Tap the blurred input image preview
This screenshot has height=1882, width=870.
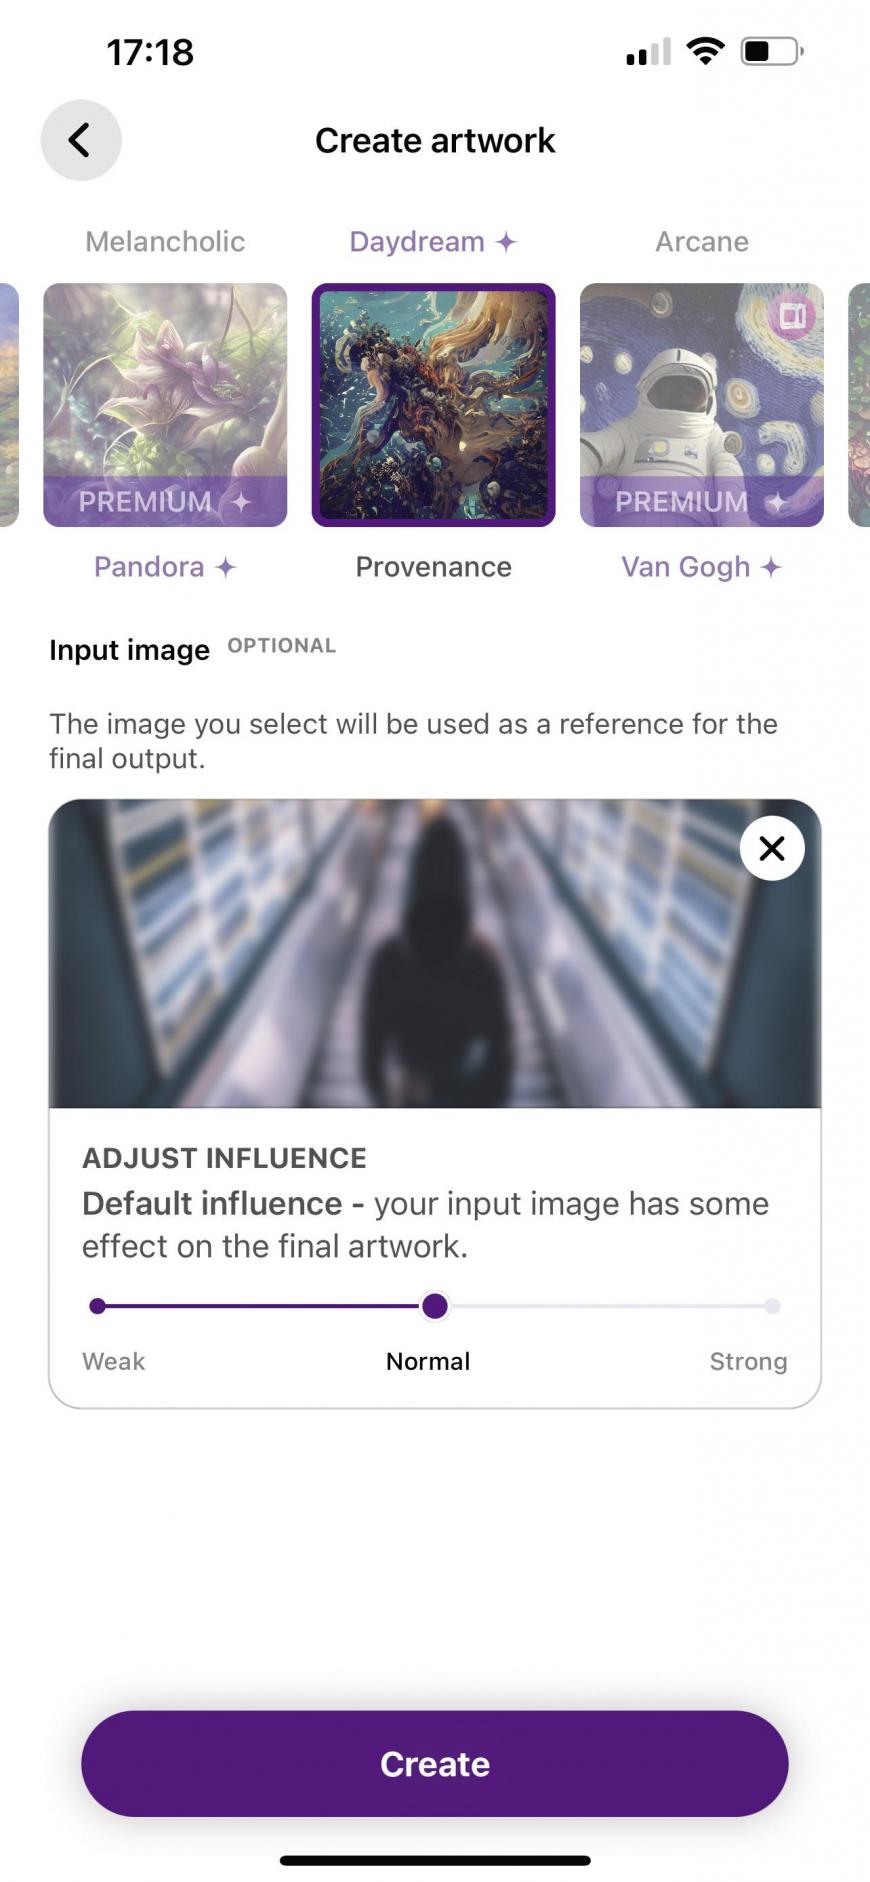click(x=435, y=954)
